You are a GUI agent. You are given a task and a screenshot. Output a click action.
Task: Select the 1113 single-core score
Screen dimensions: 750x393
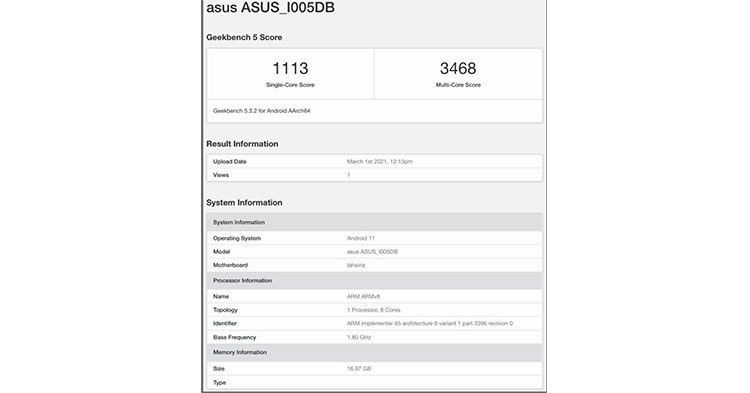pyautogui.click(x=290, y=68)
